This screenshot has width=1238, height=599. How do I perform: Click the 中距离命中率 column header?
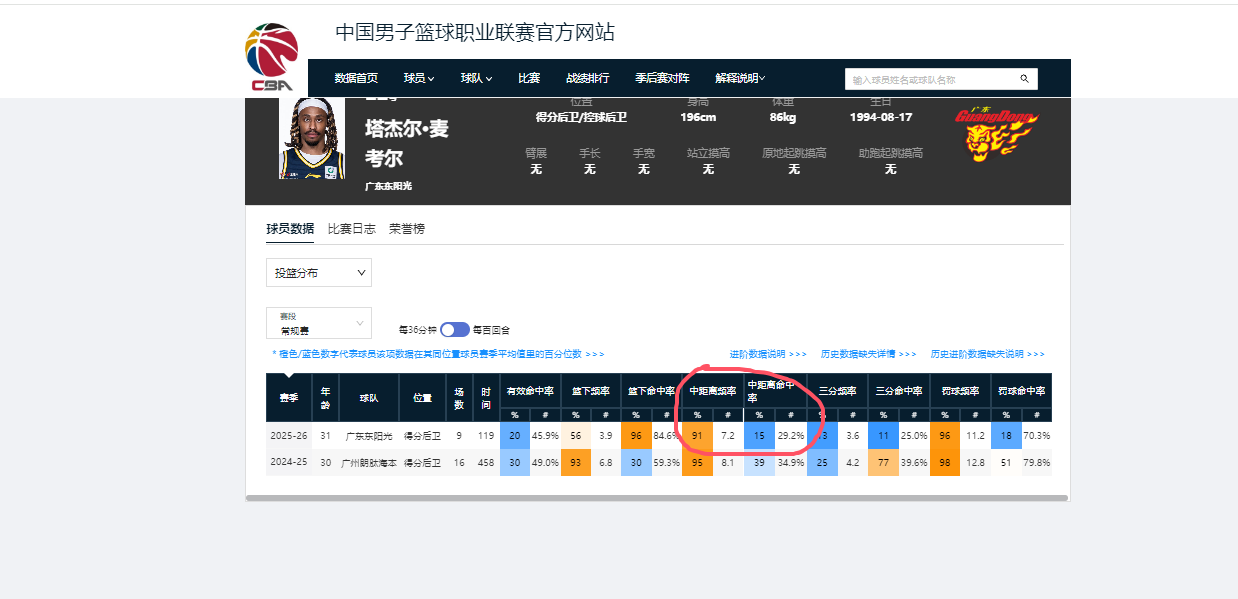(774, 391)
